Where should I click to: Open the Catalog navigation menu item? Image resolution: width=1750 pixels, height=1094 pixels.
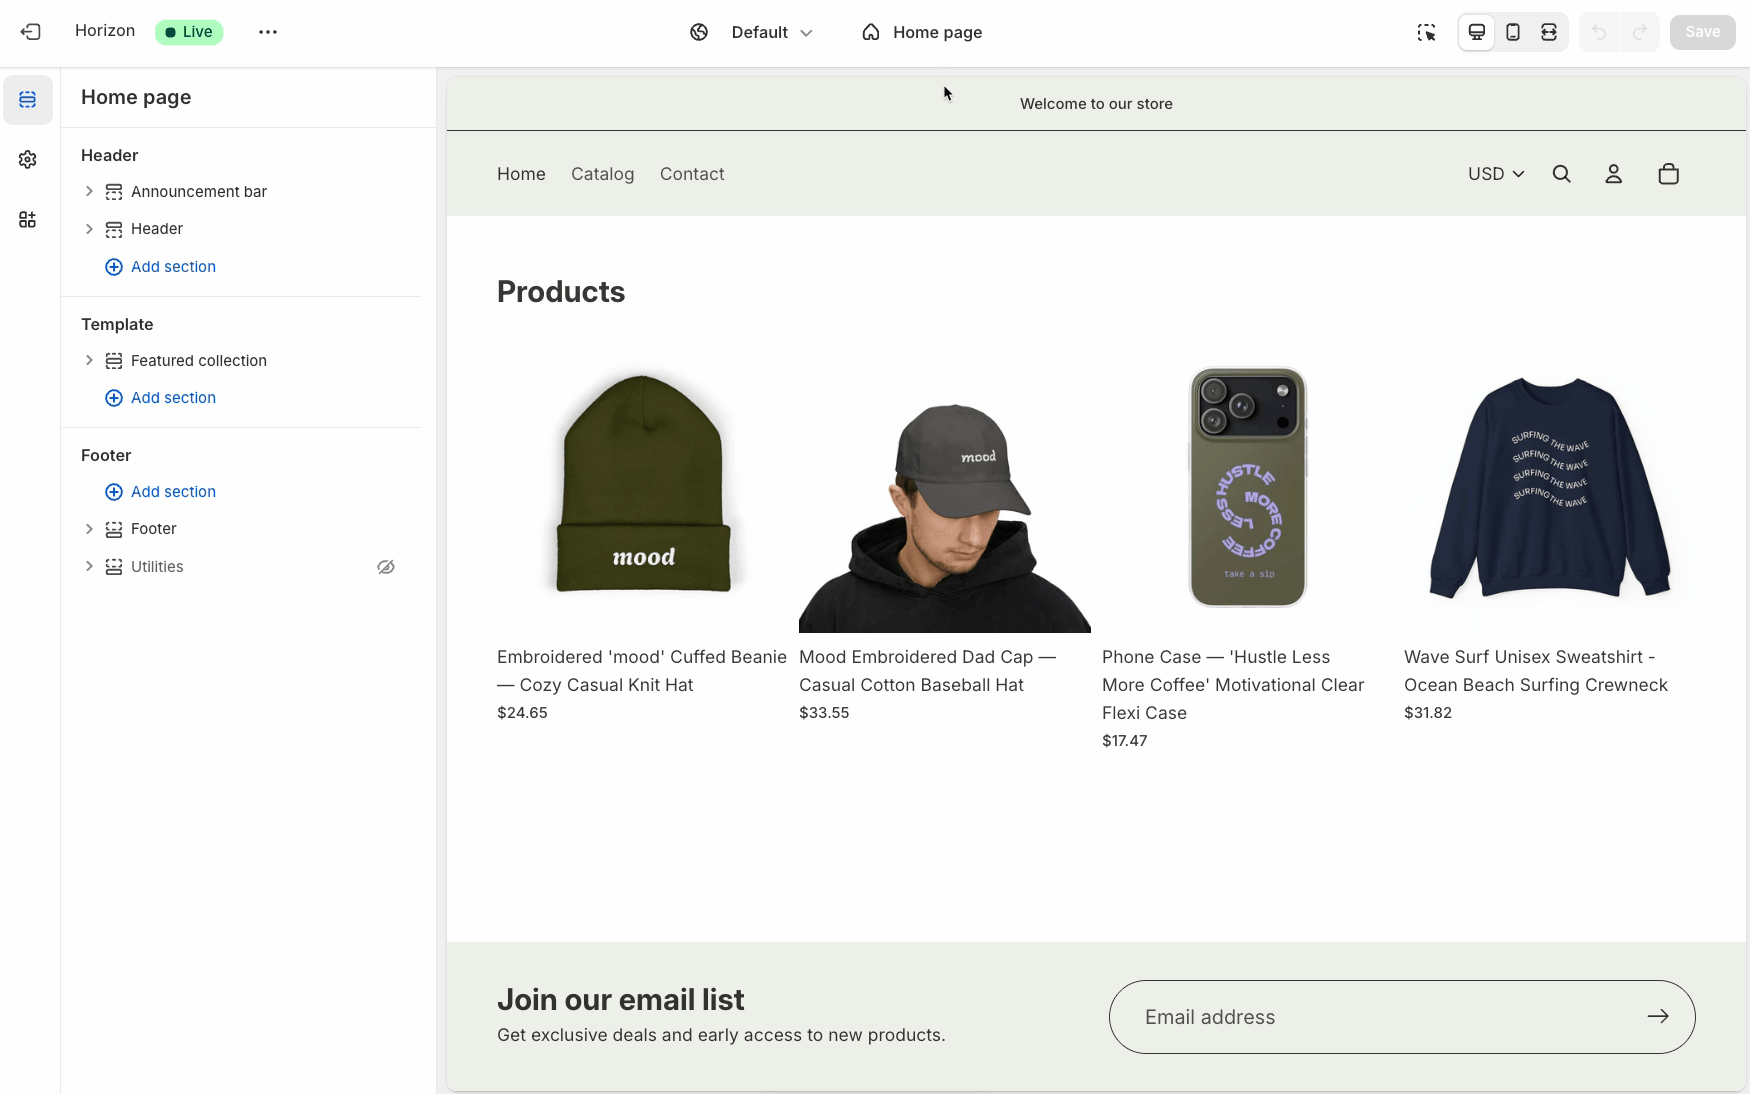click(602, 173)
